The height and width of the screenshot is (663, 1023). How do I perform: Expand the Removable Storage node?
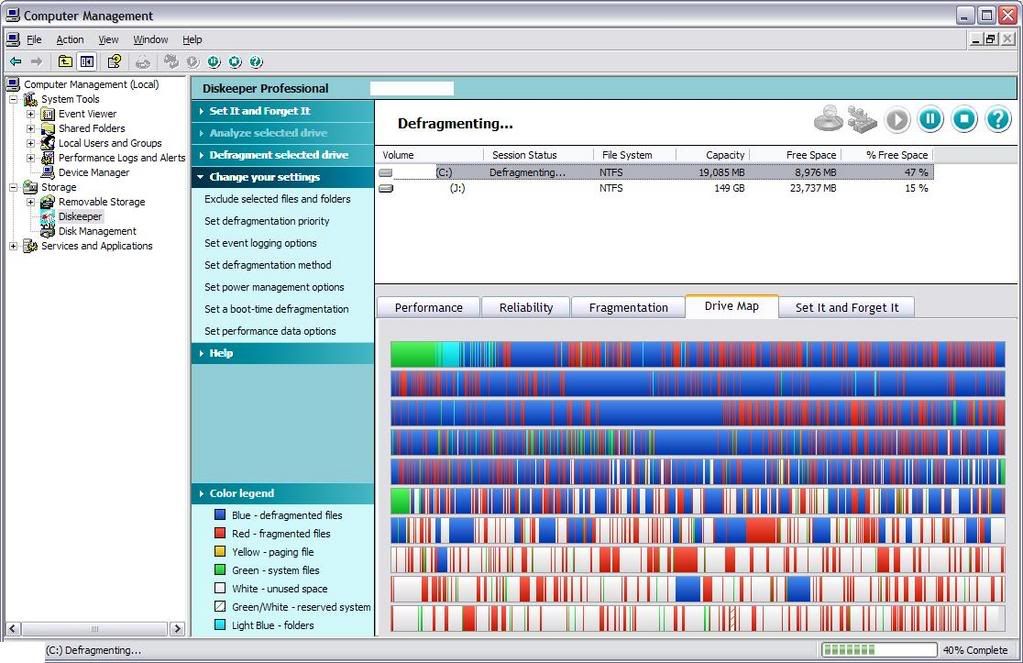click(x=30, y=202)
